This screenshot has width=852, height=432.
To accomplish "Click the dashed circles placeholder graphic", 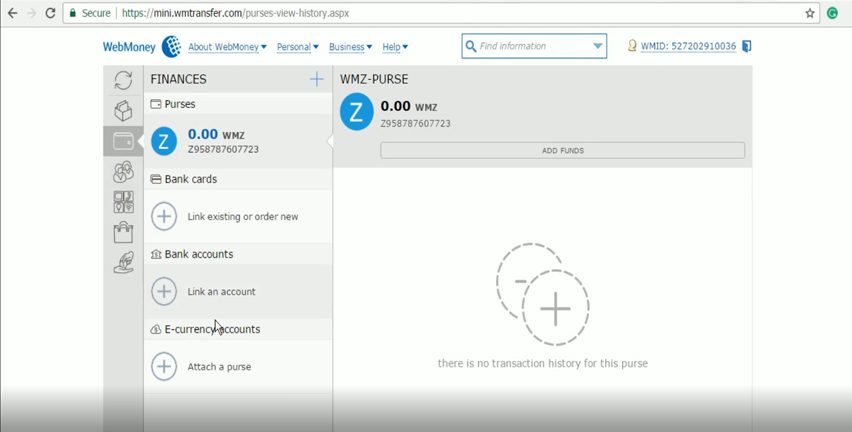I will (542, 294).
